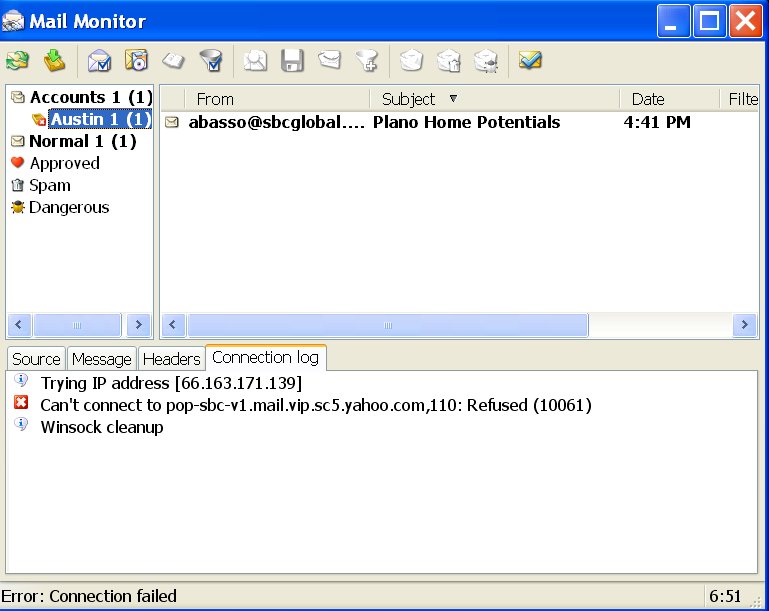The width and height of the screenshot is (769, 611).
Task: Click the check mail refresh icon
Action: tap(17, 61)
